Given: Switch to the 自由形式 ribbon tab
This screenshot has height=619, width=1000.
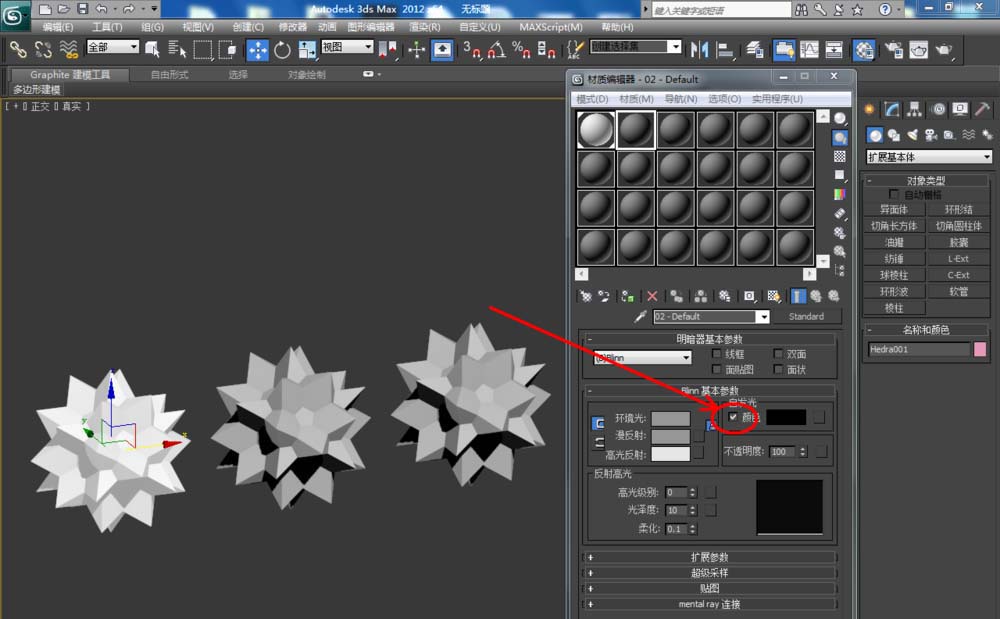Looking at the screenshot, I should coord(169,75).
